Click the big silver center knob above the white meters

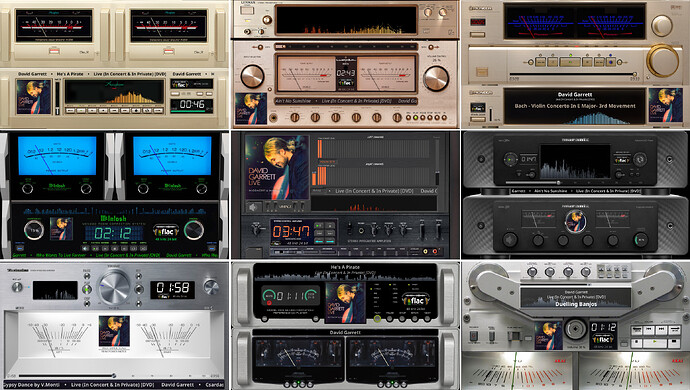pyautogui.click(x=114, y=287)
